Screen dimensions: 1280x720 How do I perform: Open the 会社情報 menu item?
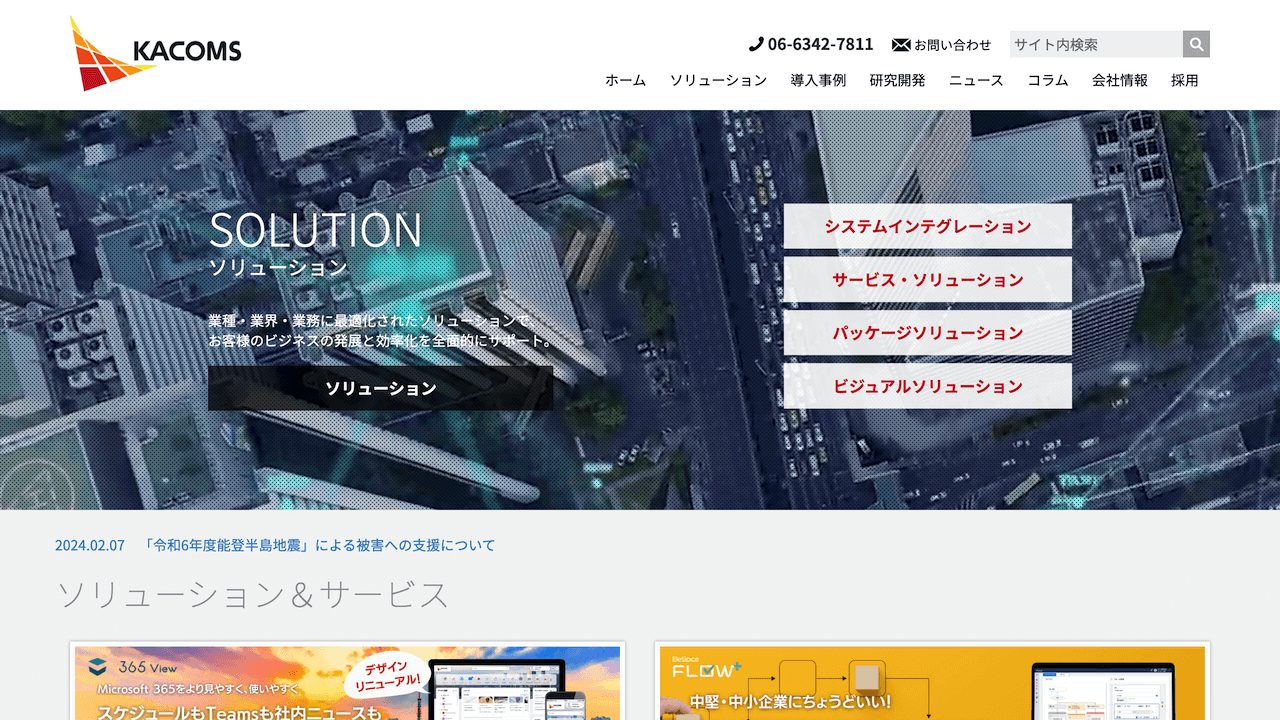click(1118, 80)
